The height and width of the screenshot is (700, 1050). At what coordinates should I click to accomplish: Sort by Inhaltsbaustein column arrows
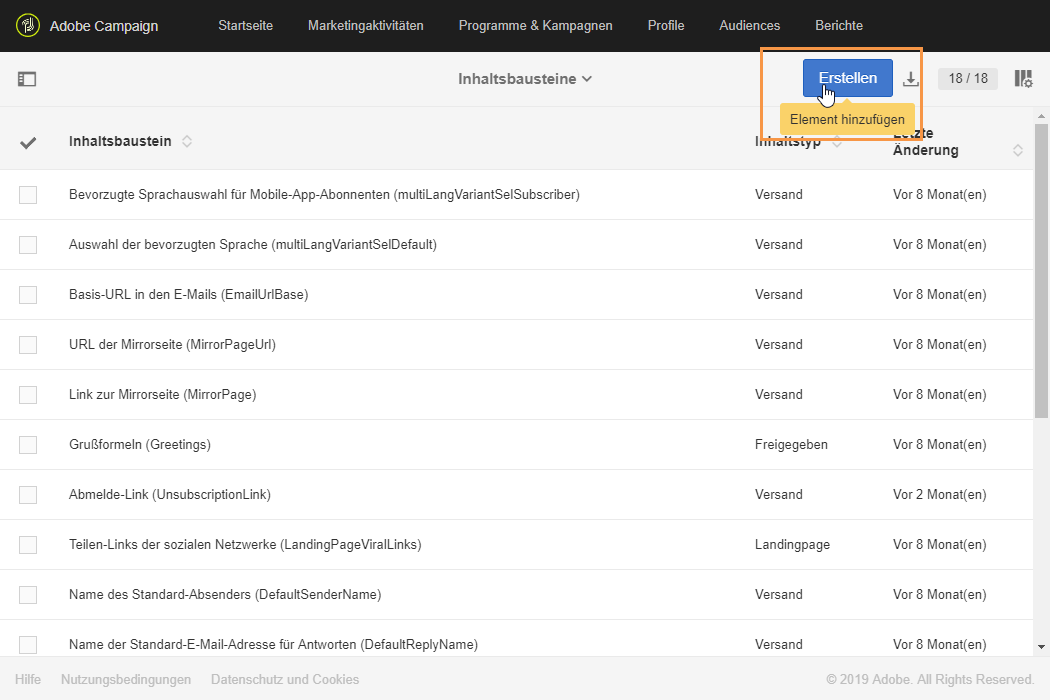[x=187, y=142]
